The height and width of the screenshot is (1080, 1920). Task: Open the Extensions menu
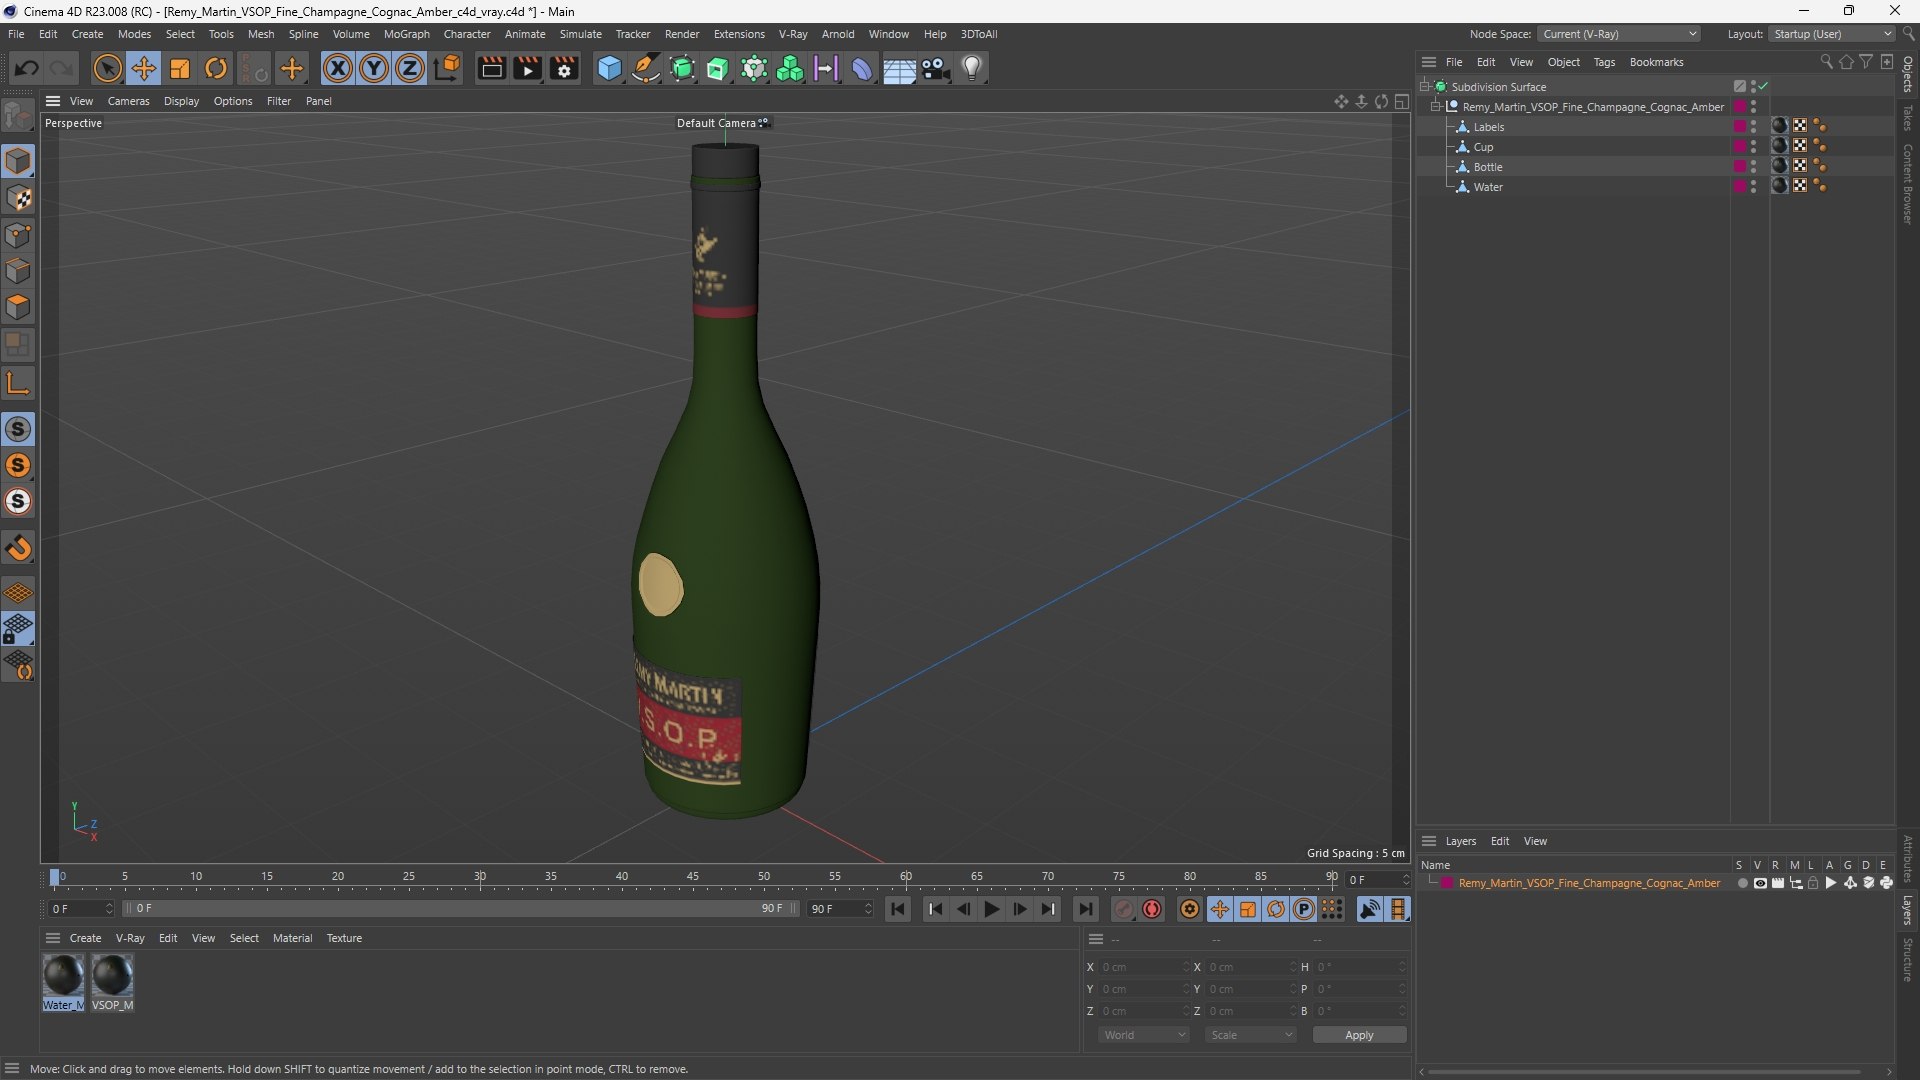pos(739,34)
